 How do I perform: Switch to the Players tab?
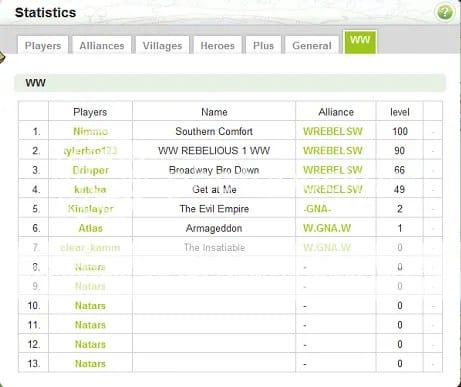point(43,45)
